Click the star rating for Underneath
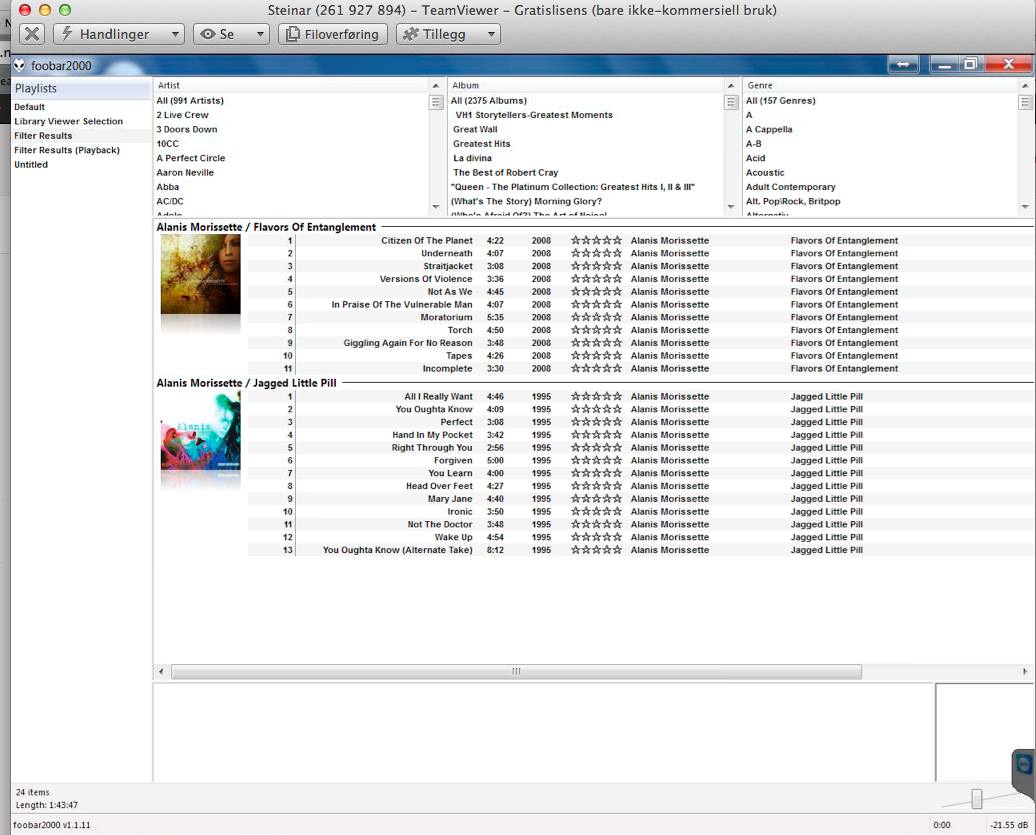Image resolution: width=1036 pixels, height=835 pixels. (x=597, y=254)
